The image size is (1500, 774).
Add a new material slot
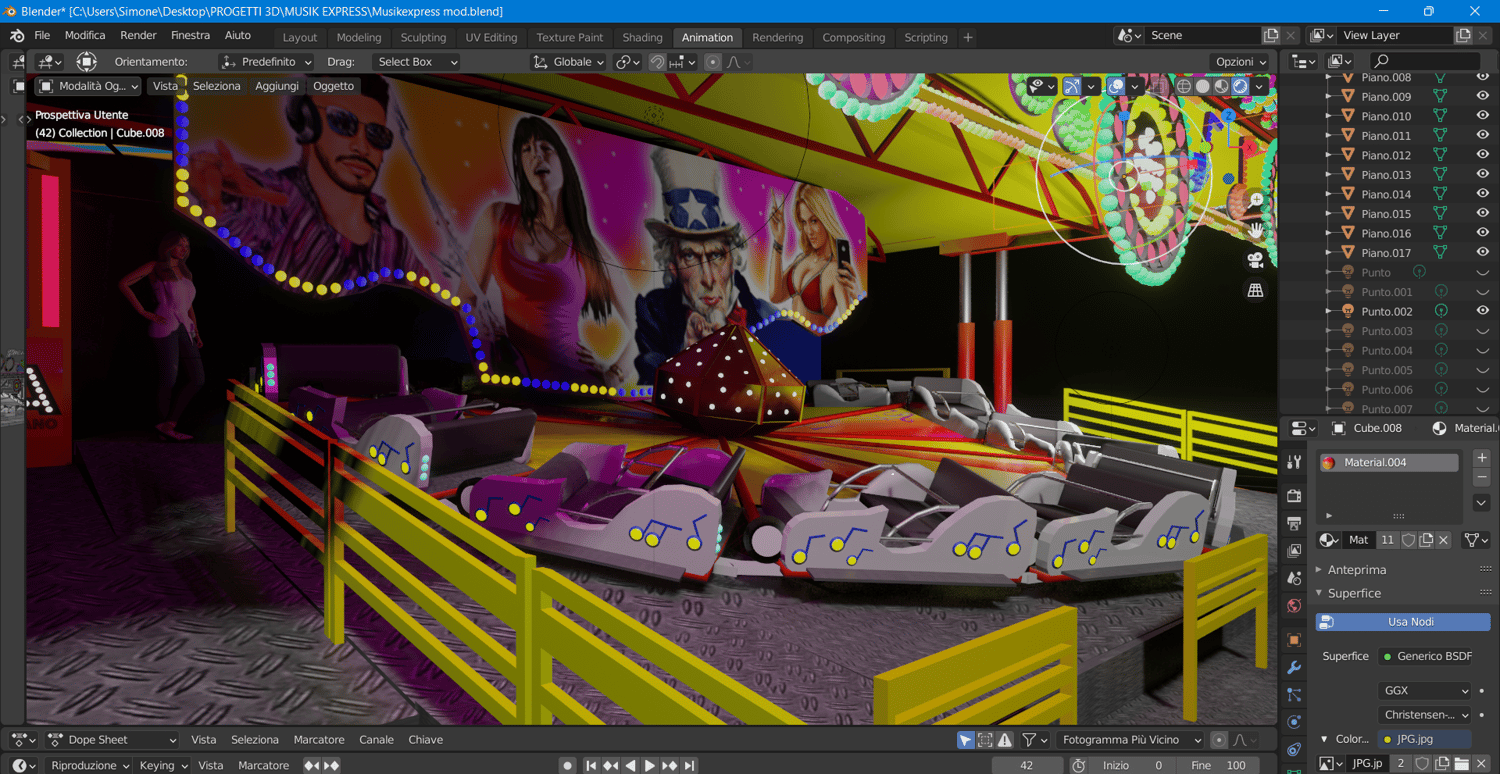1482,457
